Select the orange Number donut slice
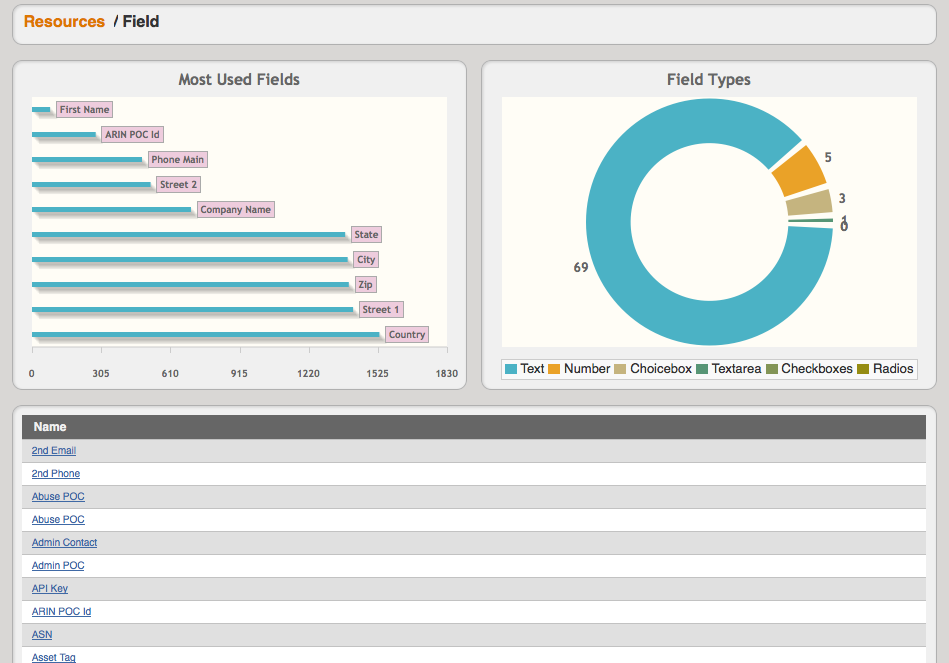Screen dimensions: 949x663 [799, 174]
